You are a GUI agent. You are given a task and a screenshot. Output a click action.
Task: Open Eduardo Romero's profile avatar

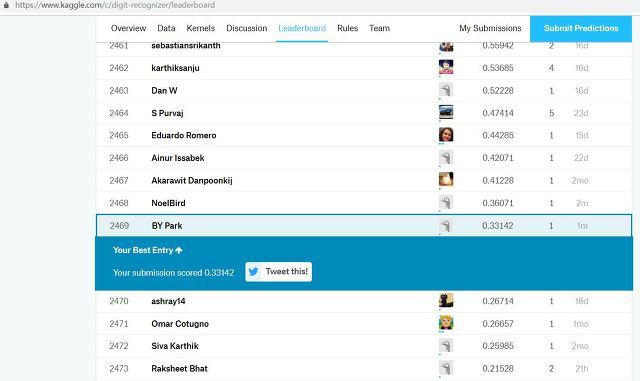(x=446, y=134)
